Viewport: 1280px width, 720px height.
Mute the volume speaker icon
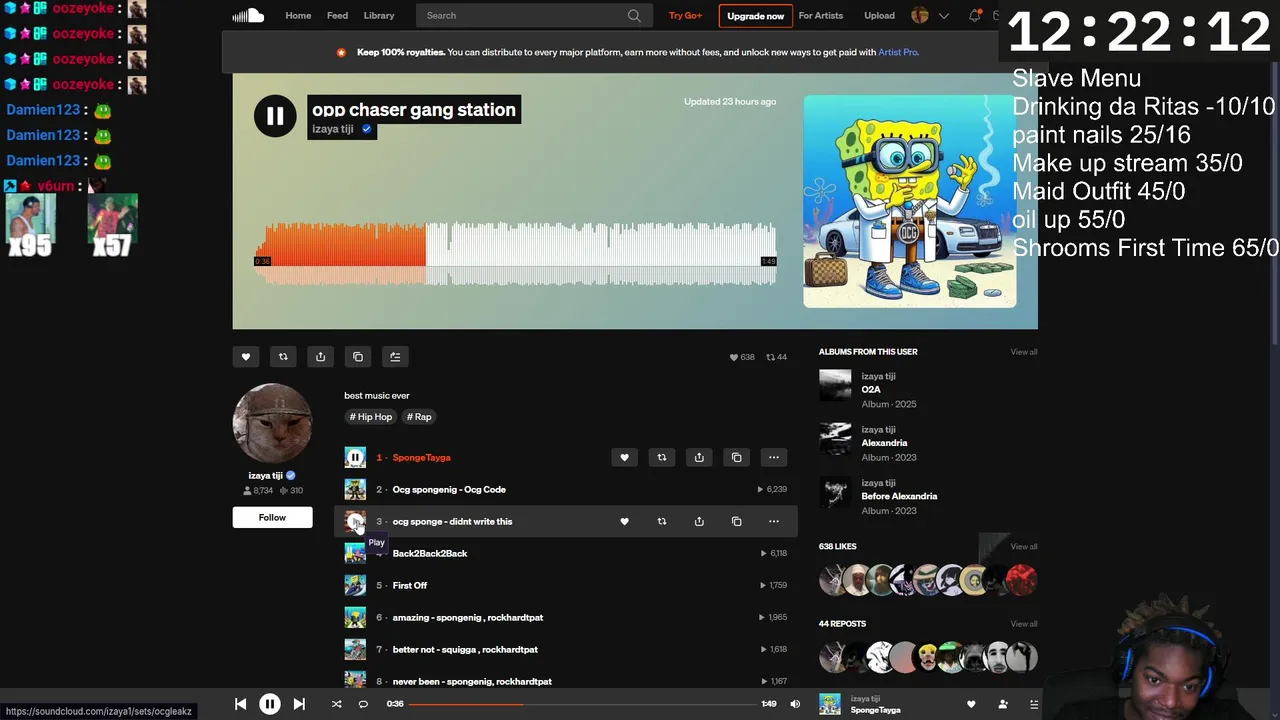pos(795,704)
